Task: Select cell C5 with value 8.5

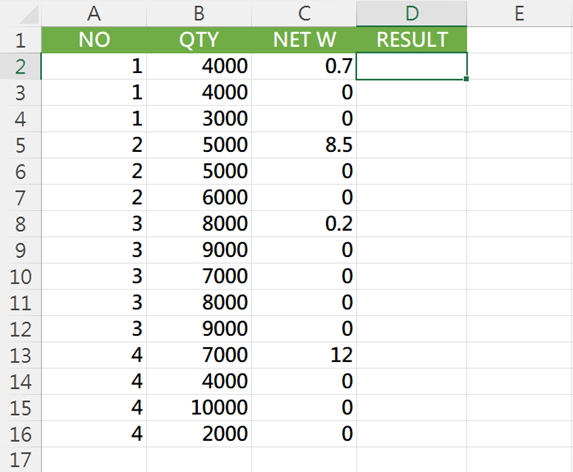Action: coord(304,145)
